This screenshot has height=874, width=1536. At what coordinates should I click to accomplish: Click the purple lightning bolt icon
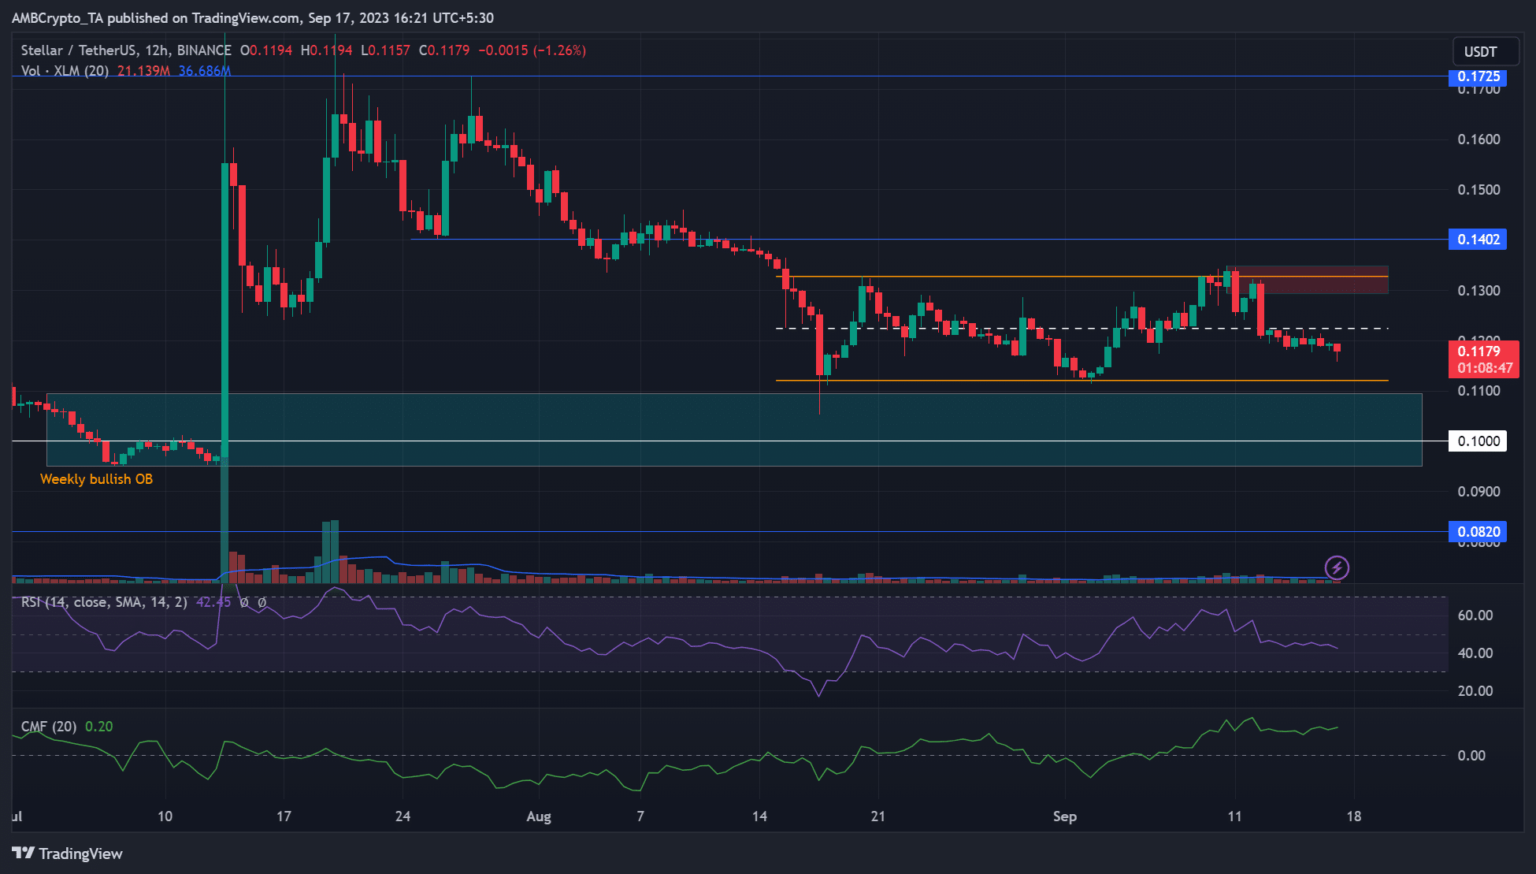point(1337,568)
